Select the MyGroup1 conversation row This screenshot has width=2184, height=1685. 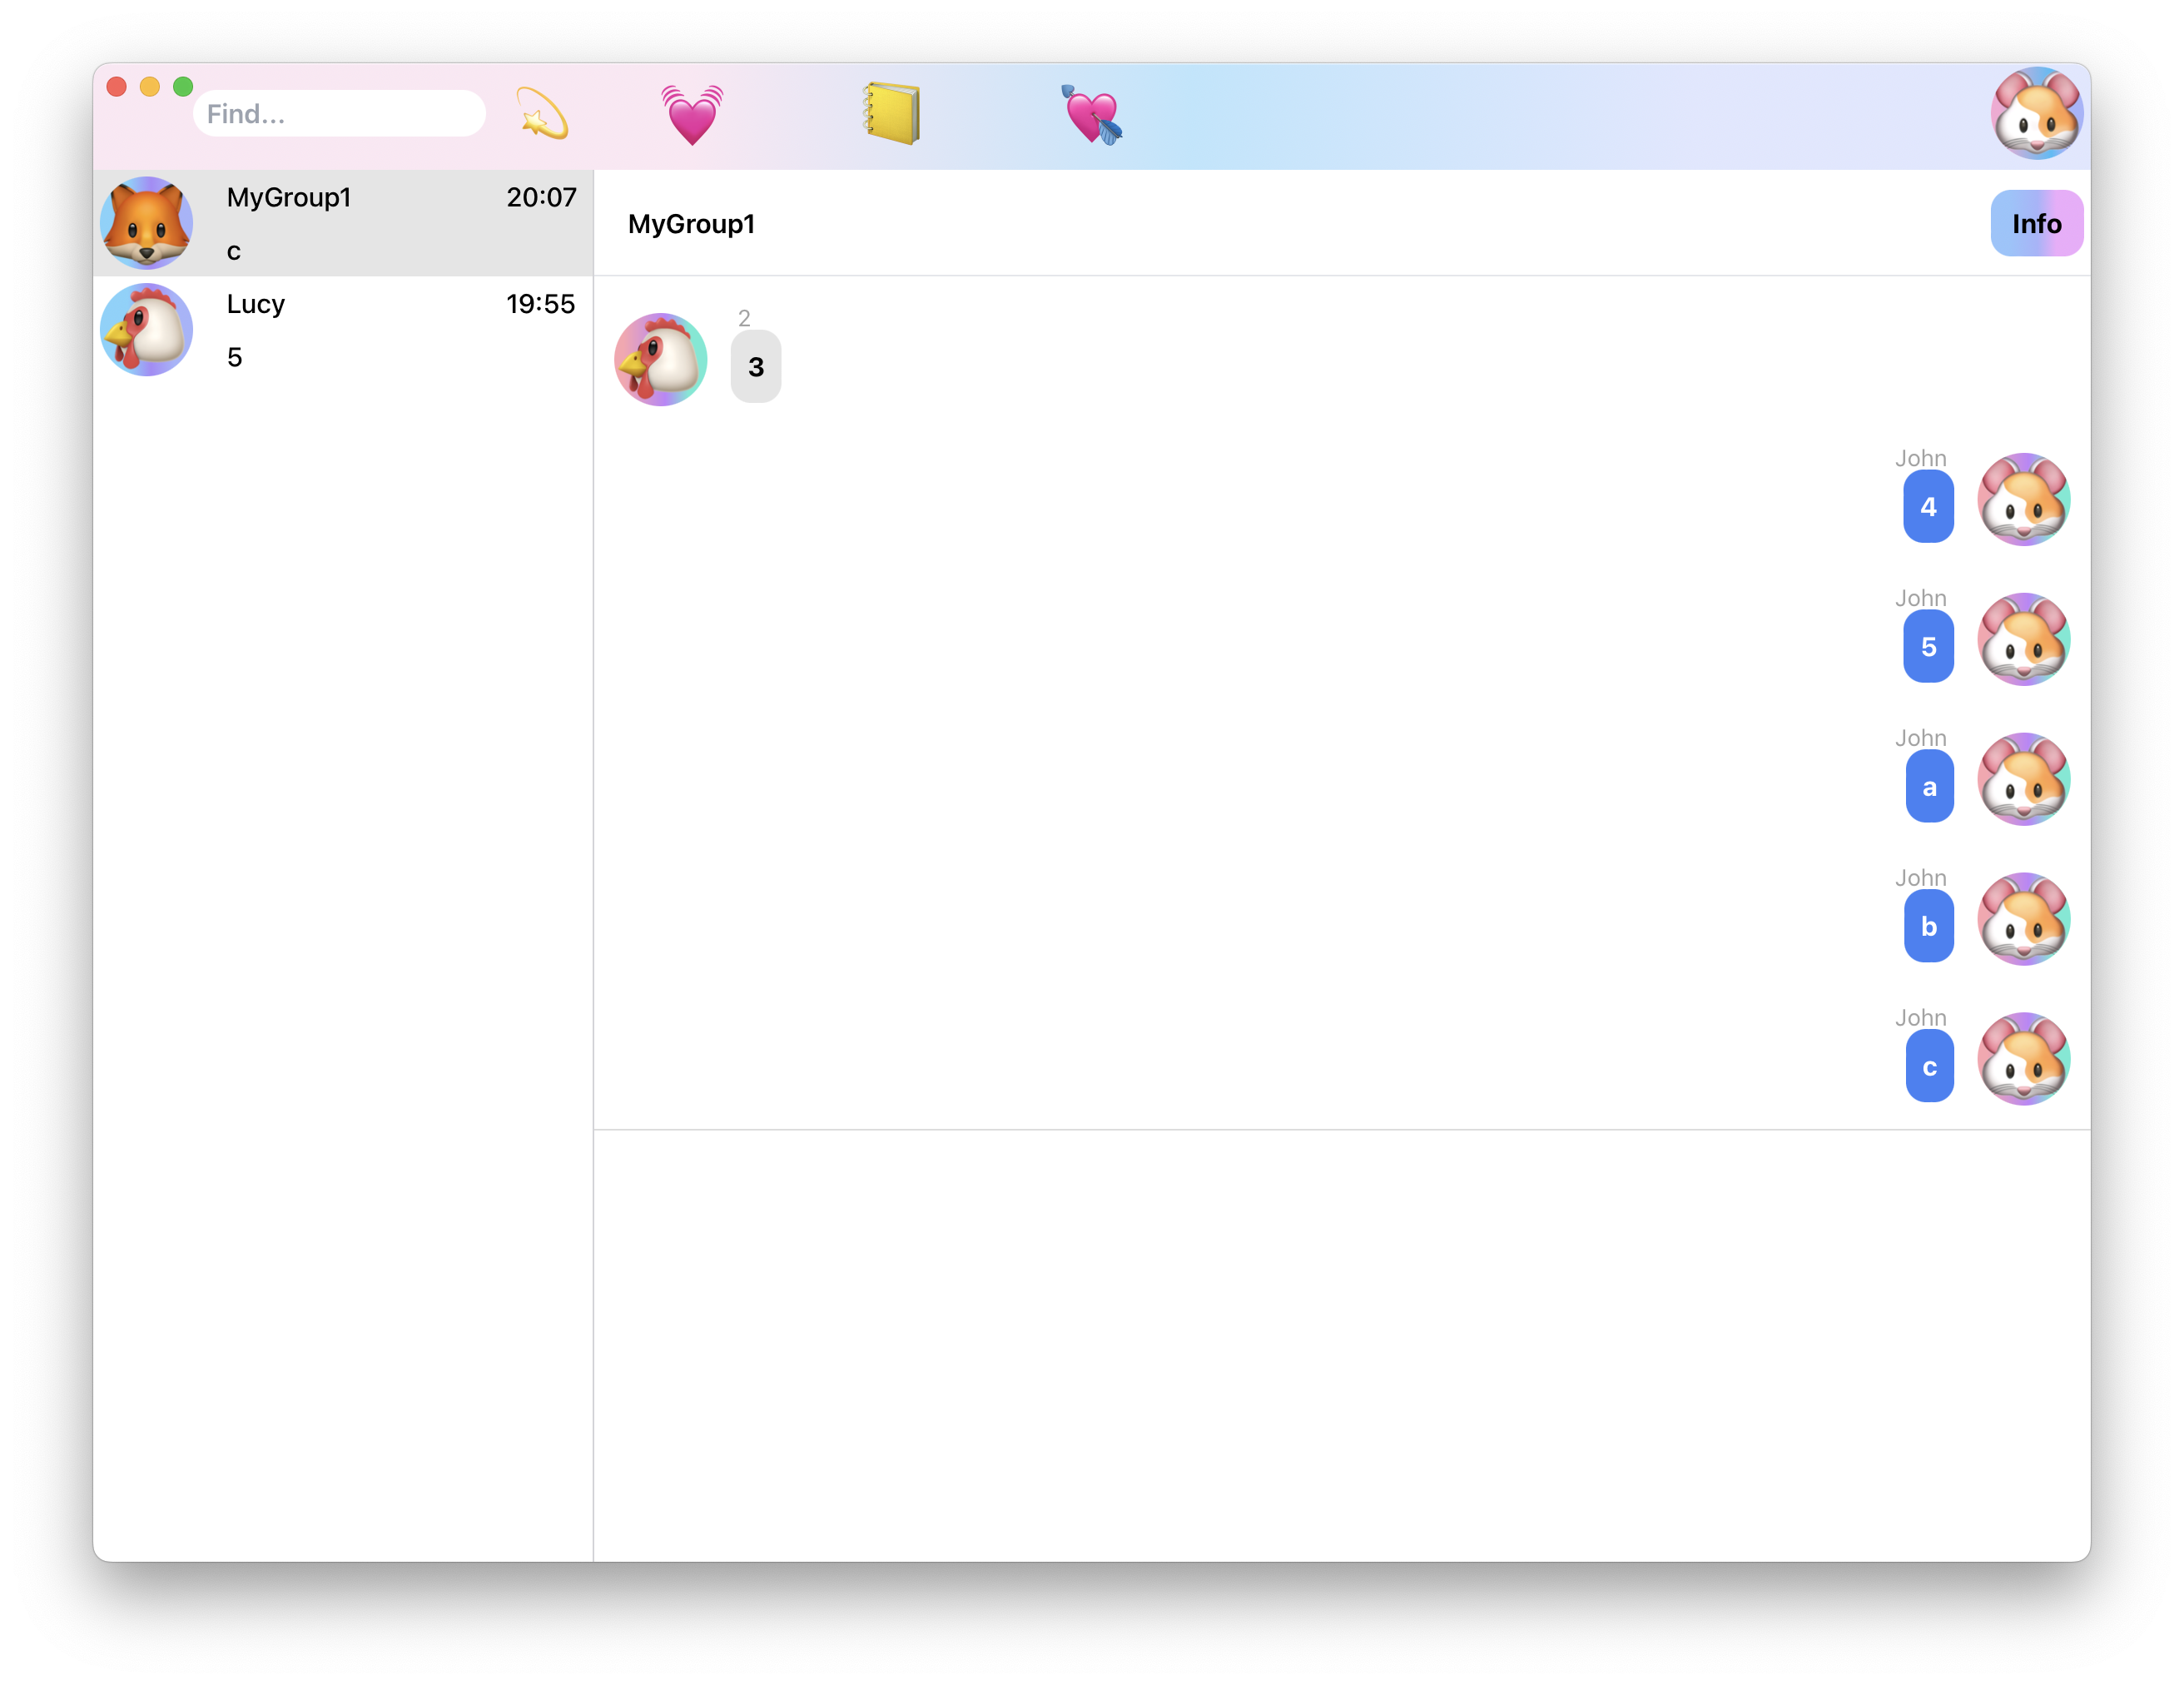[x=400, y=223]
